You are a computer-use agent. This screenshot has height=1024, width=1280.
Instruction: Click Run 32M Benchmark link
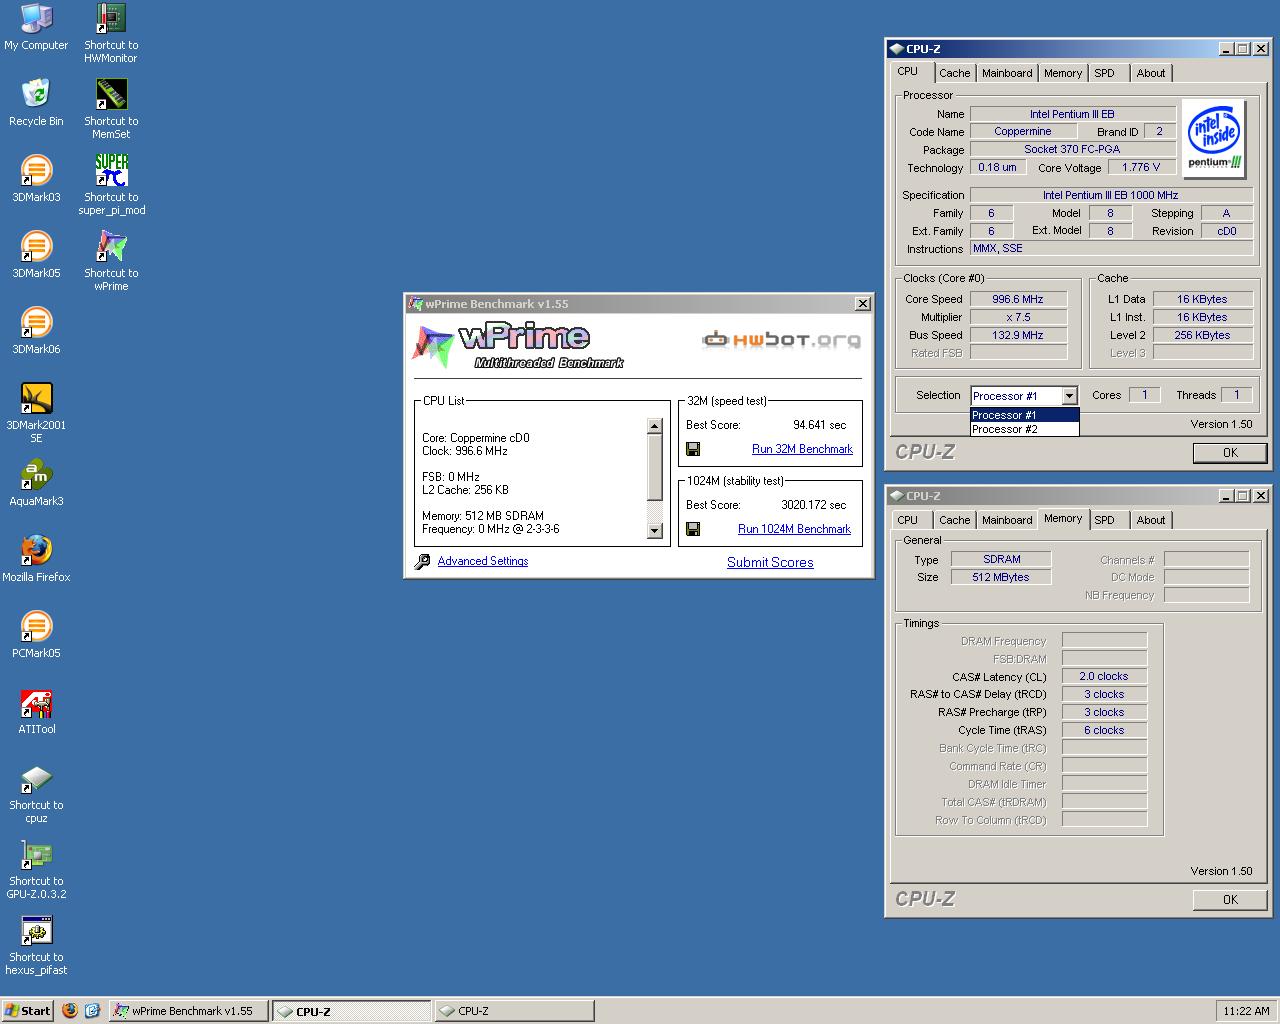(802, 449)
